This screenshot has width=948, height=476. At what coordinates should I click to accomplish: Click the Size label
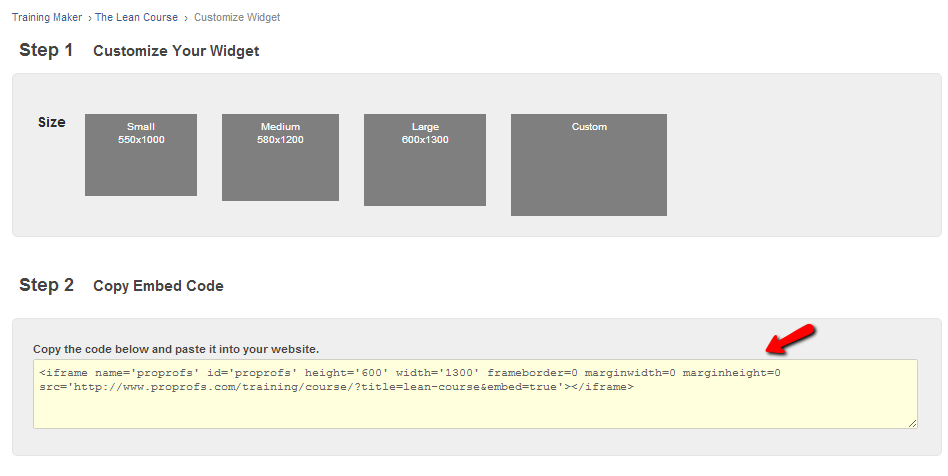(52, 122)
